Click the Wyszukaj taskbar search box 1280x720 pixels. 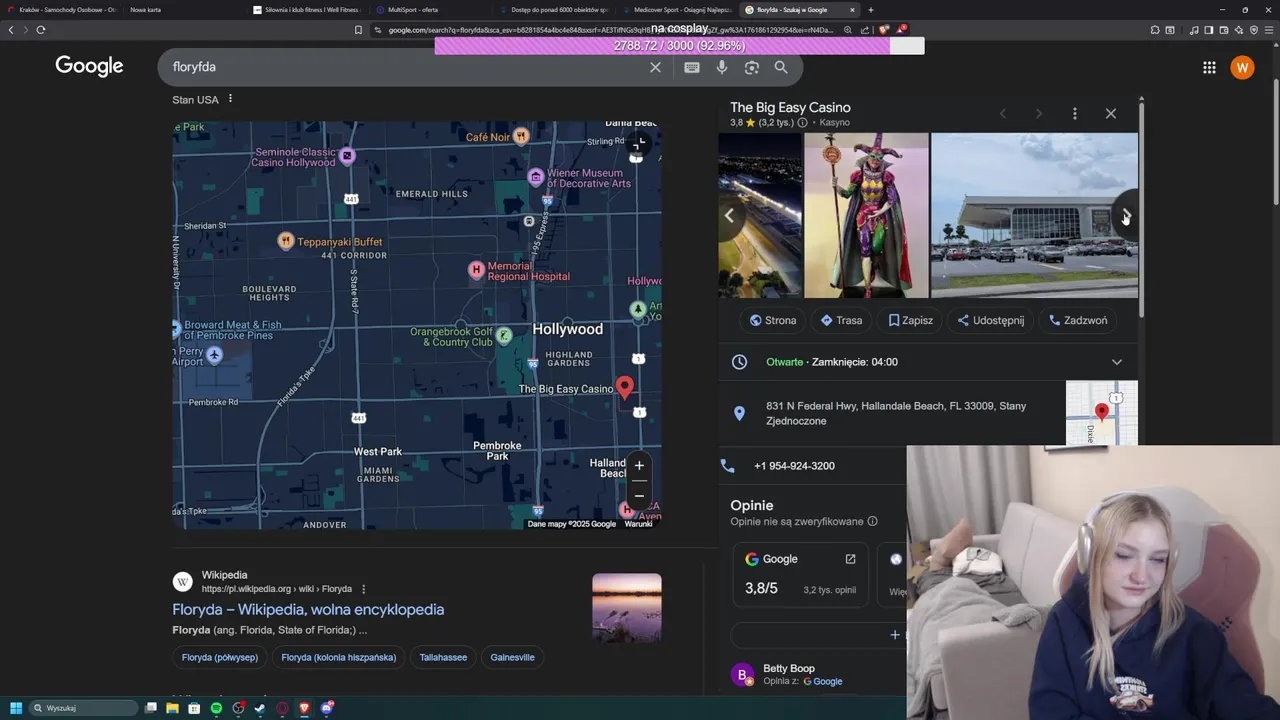[85, 708]
